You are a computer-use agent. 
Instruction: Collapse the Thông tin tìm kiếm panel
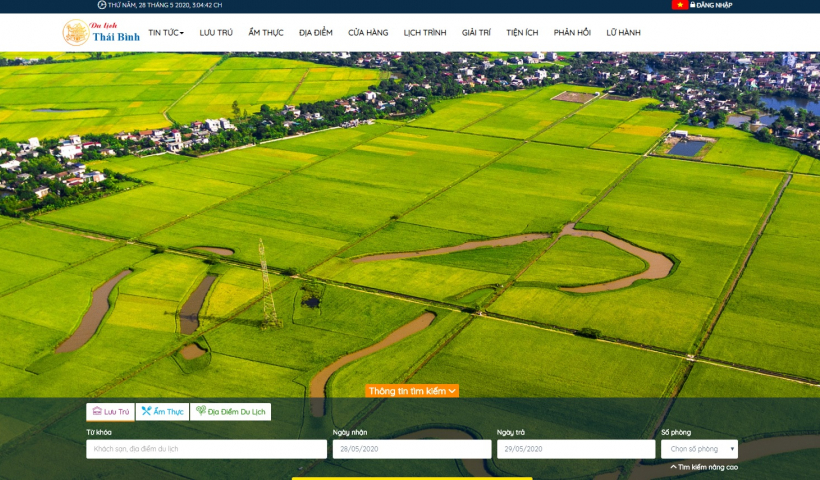click(412, 391)
